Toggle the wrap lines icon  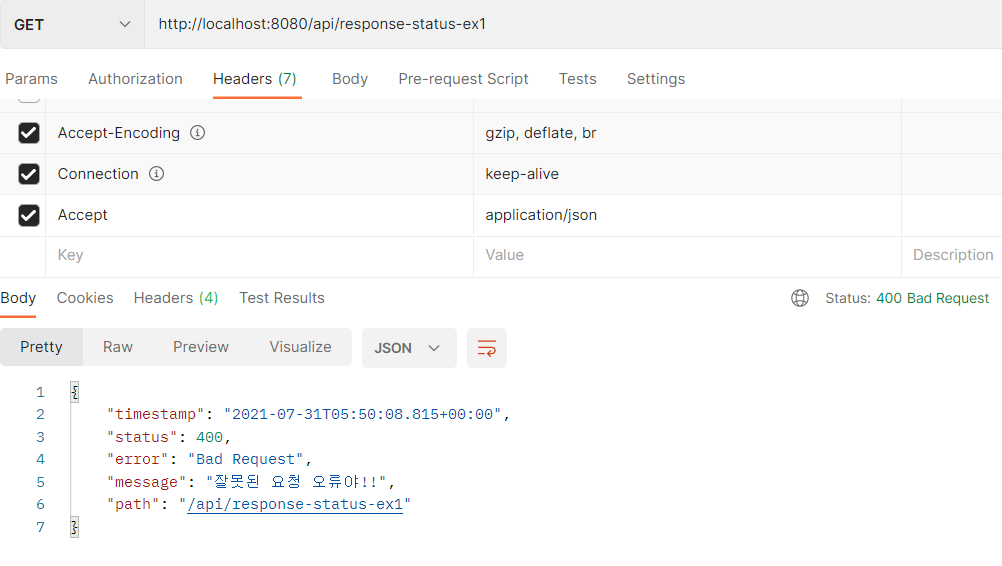tap(487, 348)
